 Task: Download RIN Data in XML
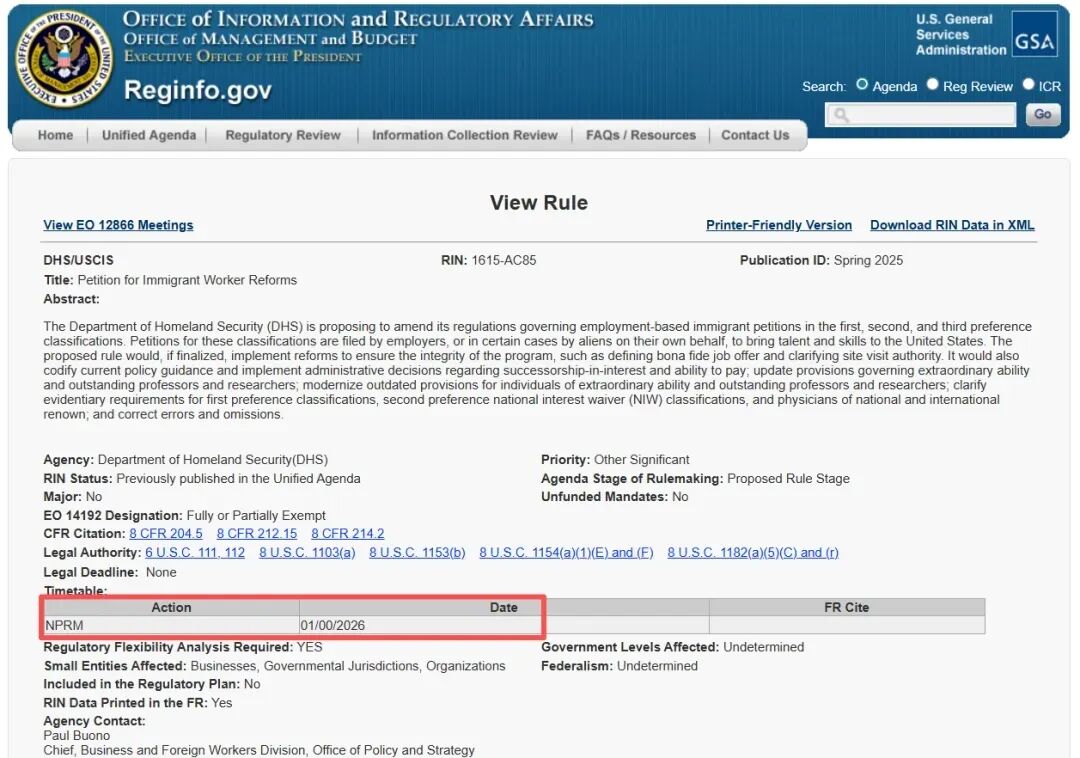tap(952, 225)
